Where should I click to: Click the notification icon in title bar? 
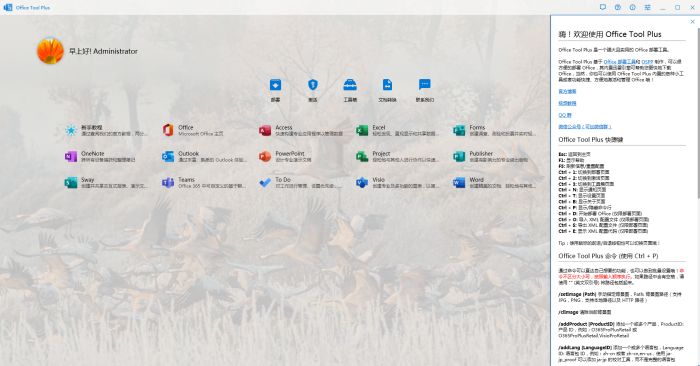pyautogui.click(x=603, y=7)
